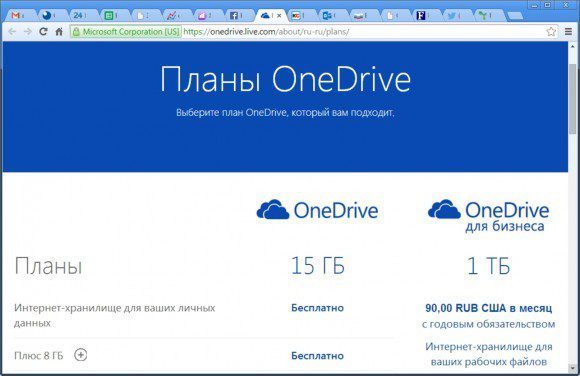This screenshot has width=580, height=376.
Task: Open the Outlook tab
Action: click(x=328, y=15)
